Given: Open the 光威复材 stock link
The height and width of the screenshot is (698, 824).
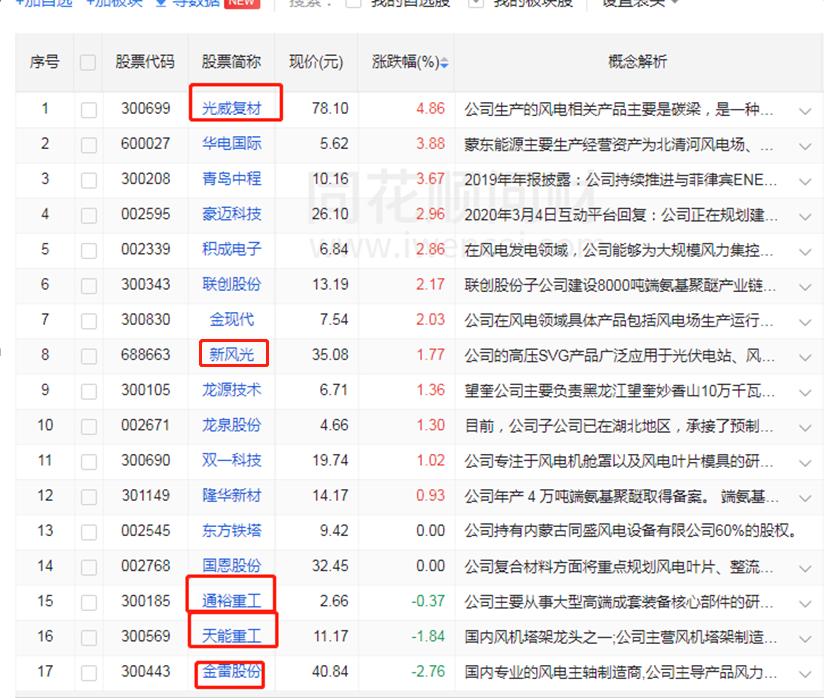Looking at the screenshot, I should point(231,109).
